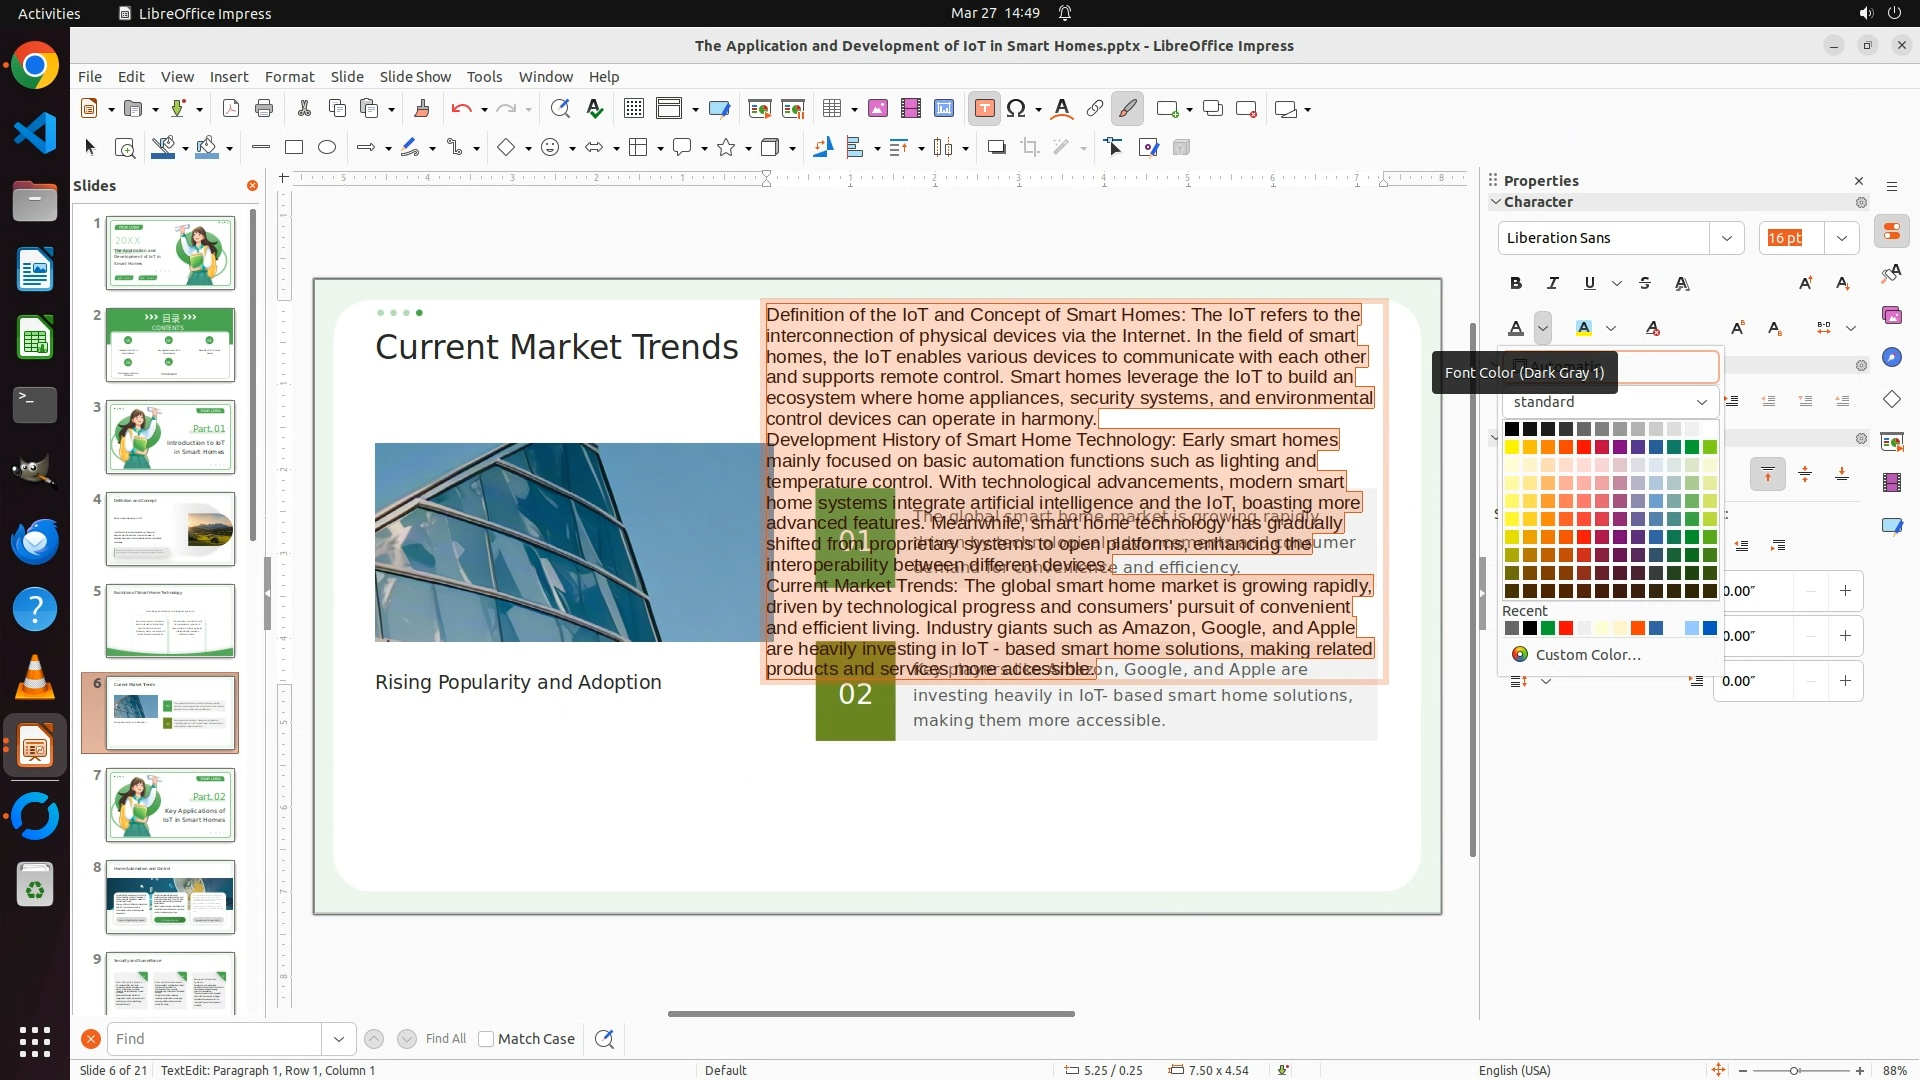Open the font name dropdown
The width and height of the screenshot is (1920, 1080).
pos(1726,238)
